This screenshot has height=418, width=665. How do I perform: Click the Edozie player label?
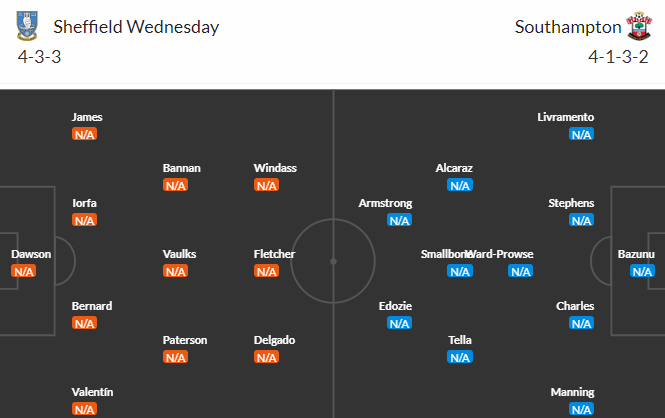(x=395, y=306)
